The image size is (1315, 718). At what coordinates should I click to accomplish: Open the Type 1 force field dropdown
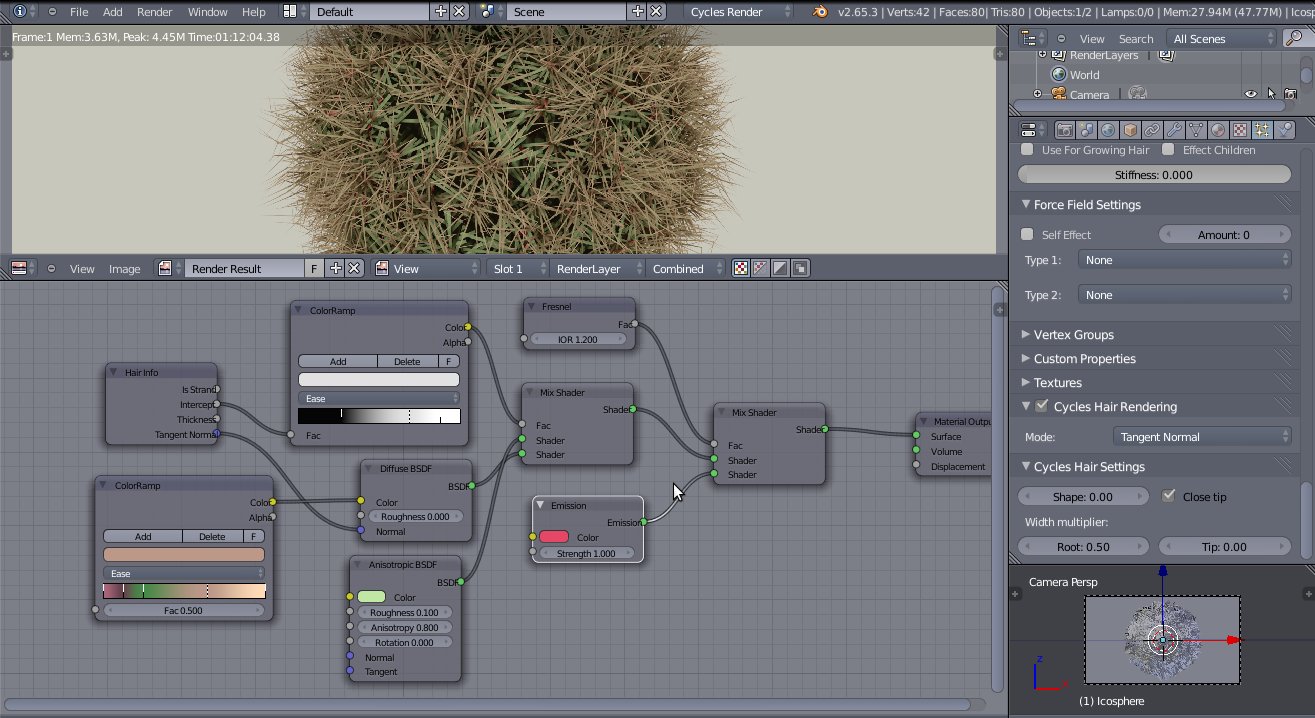pyautogui.click(x=1184, y=259)
